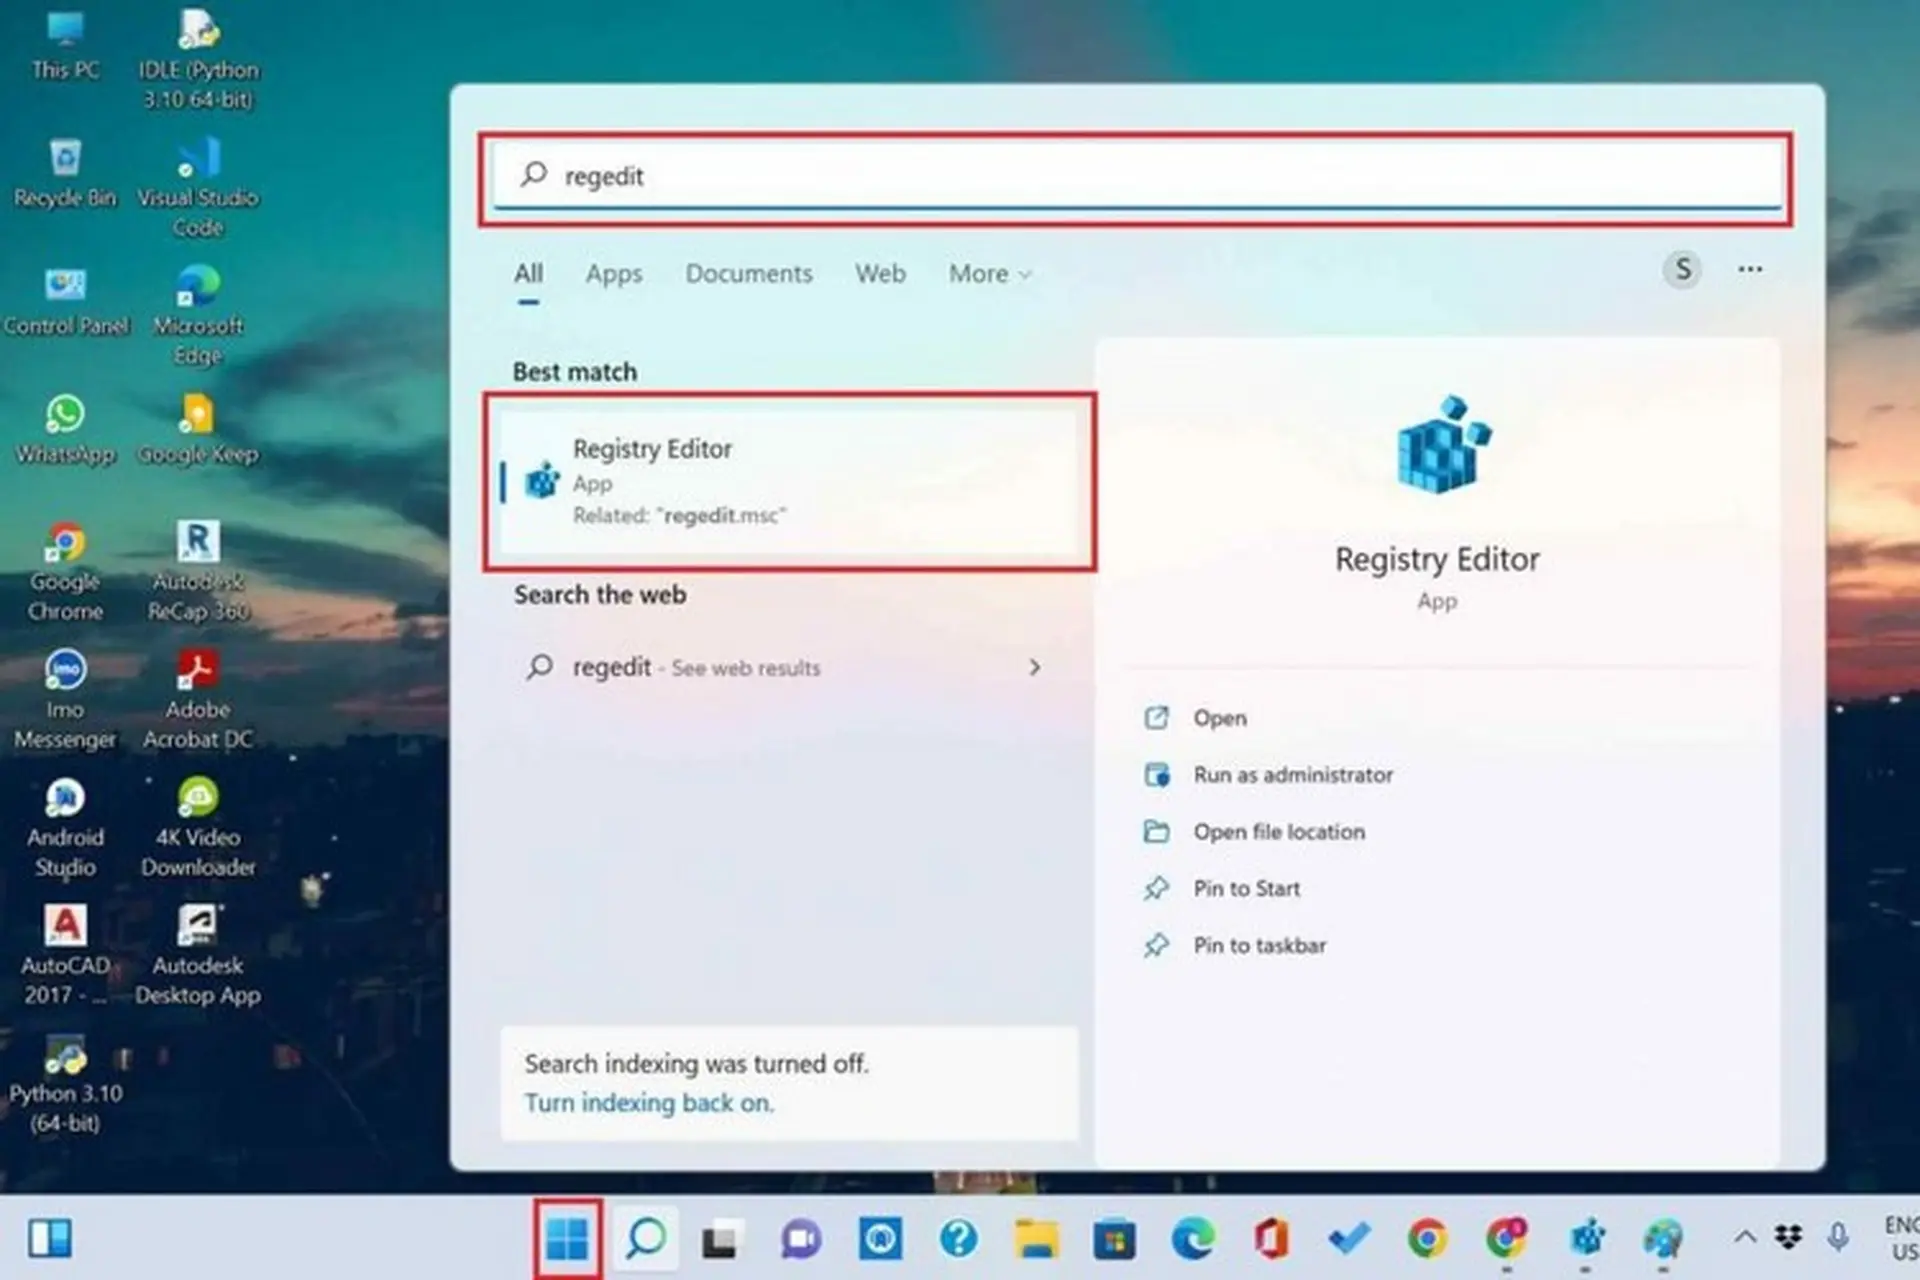Click the regedit search input field

coord(1136,176)
